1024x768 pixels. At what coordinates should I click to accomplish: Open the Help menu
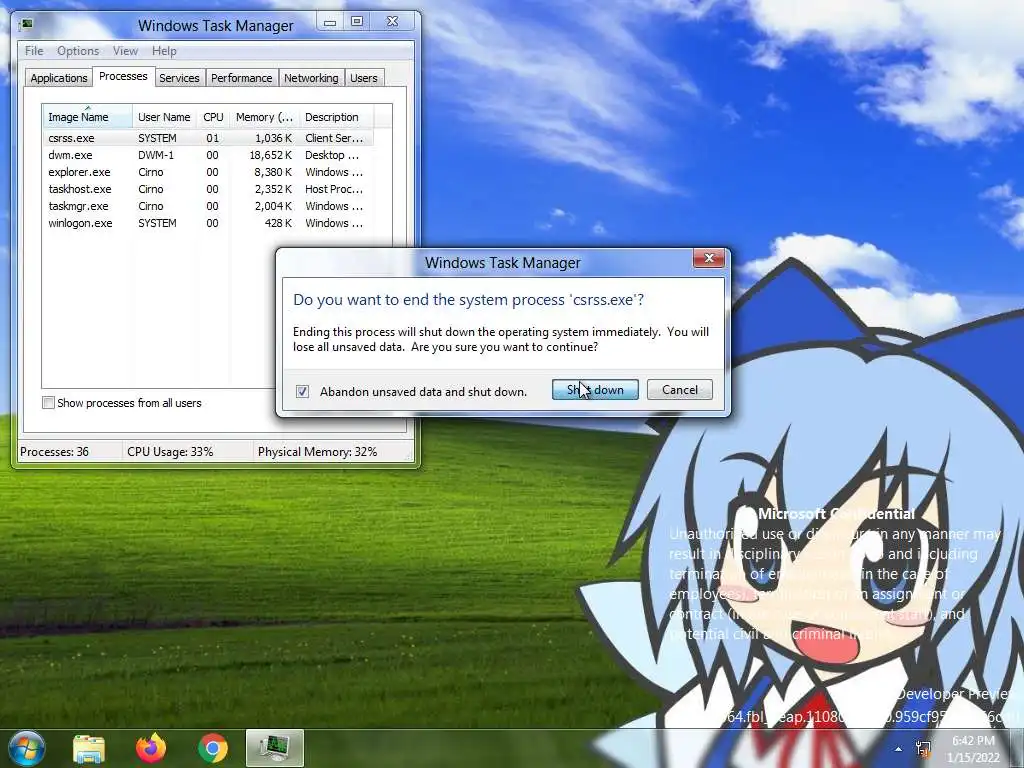pos(164,50)
